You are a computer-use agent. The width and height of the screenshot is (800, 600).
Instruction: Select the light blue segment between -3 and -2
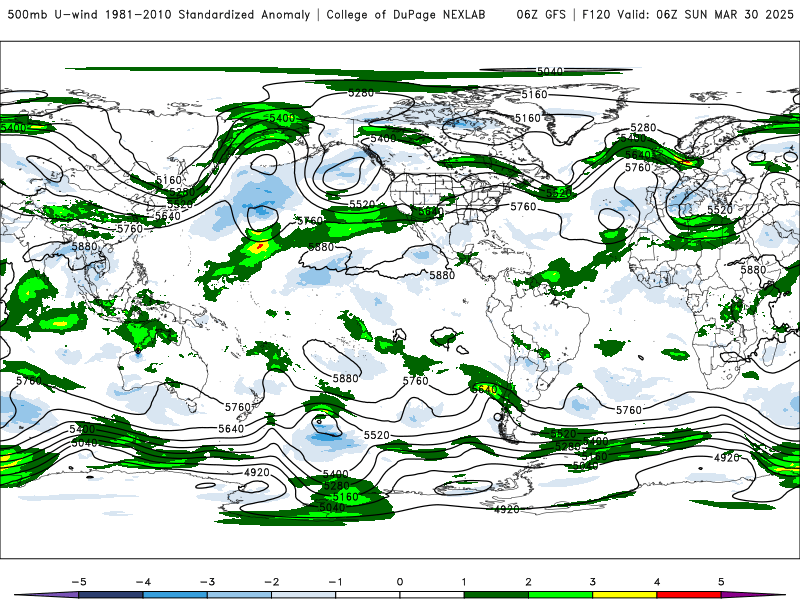click(x=239, y=595)
